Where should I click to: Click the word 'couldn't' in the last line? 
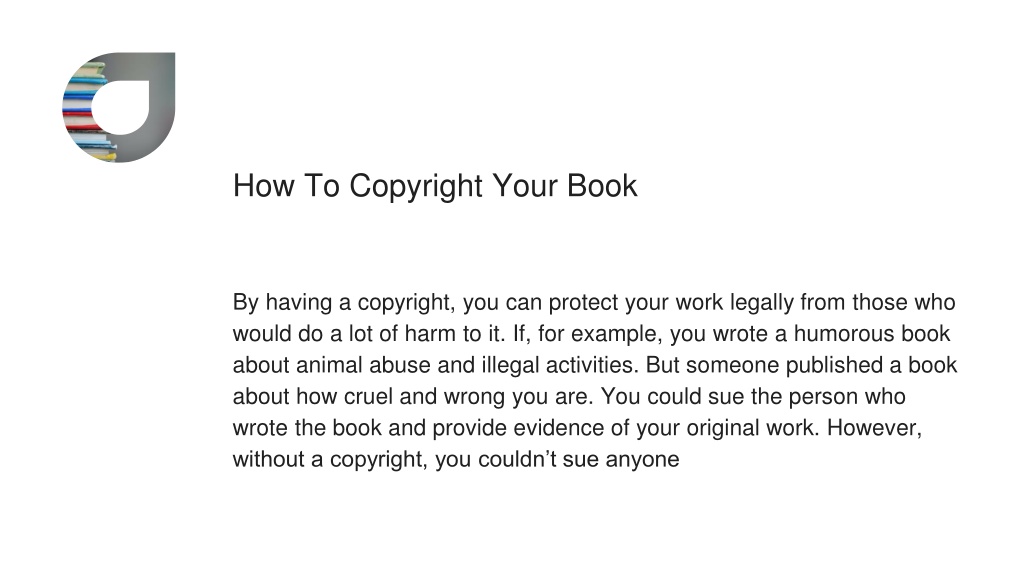517,459
